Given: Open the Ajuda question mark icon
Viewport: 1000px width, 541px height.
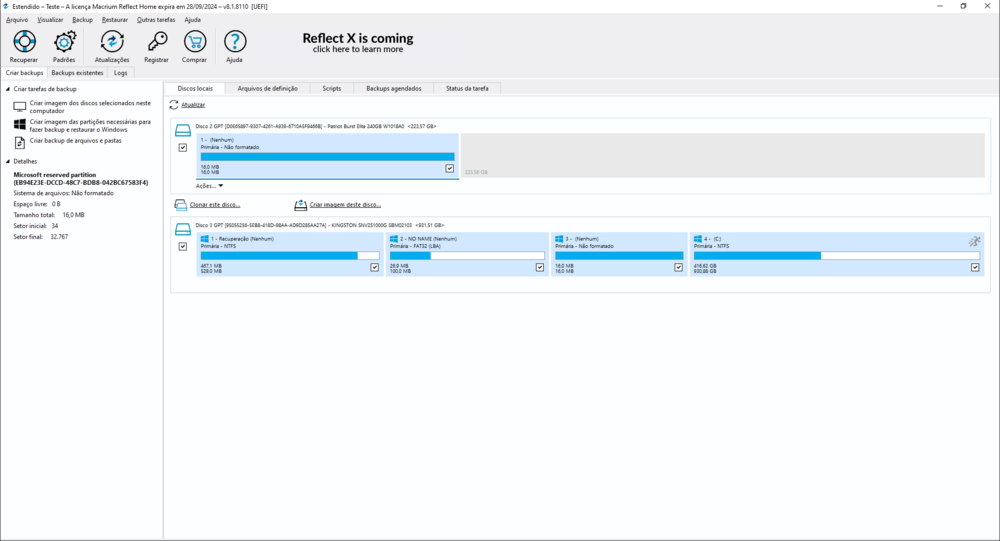Looking at the screenshot, I should 234,42.
